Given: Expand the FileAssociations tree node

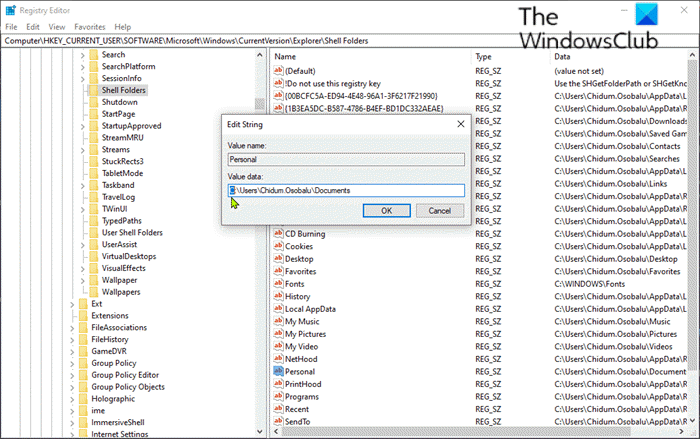Looking at the screenshot, I should tap(72, 328).
